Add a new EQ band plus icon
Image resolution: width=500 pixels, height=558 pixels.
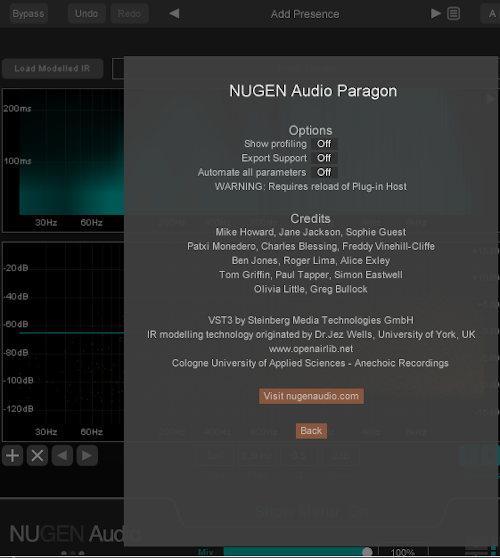pyautogui.click(x=12, y=456)
